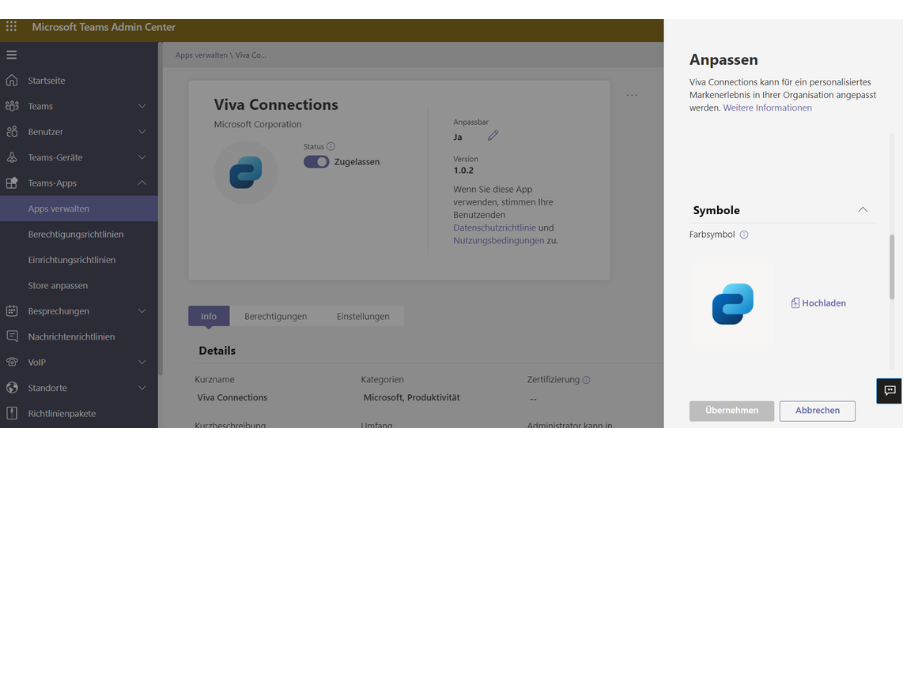Image resolution: width=910 pixels, height=680 pixels.
Task: Collapse the Symbole section chevron
Action: coord(863,210)
